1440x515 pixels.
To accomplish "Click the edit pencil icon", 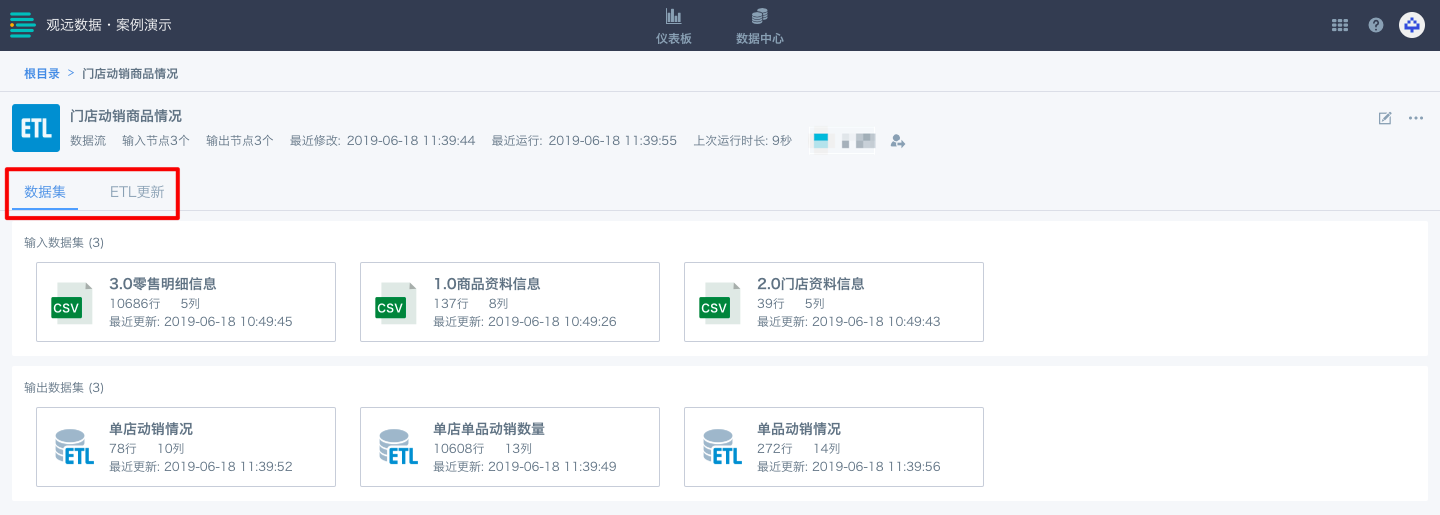I will 1385,118.
